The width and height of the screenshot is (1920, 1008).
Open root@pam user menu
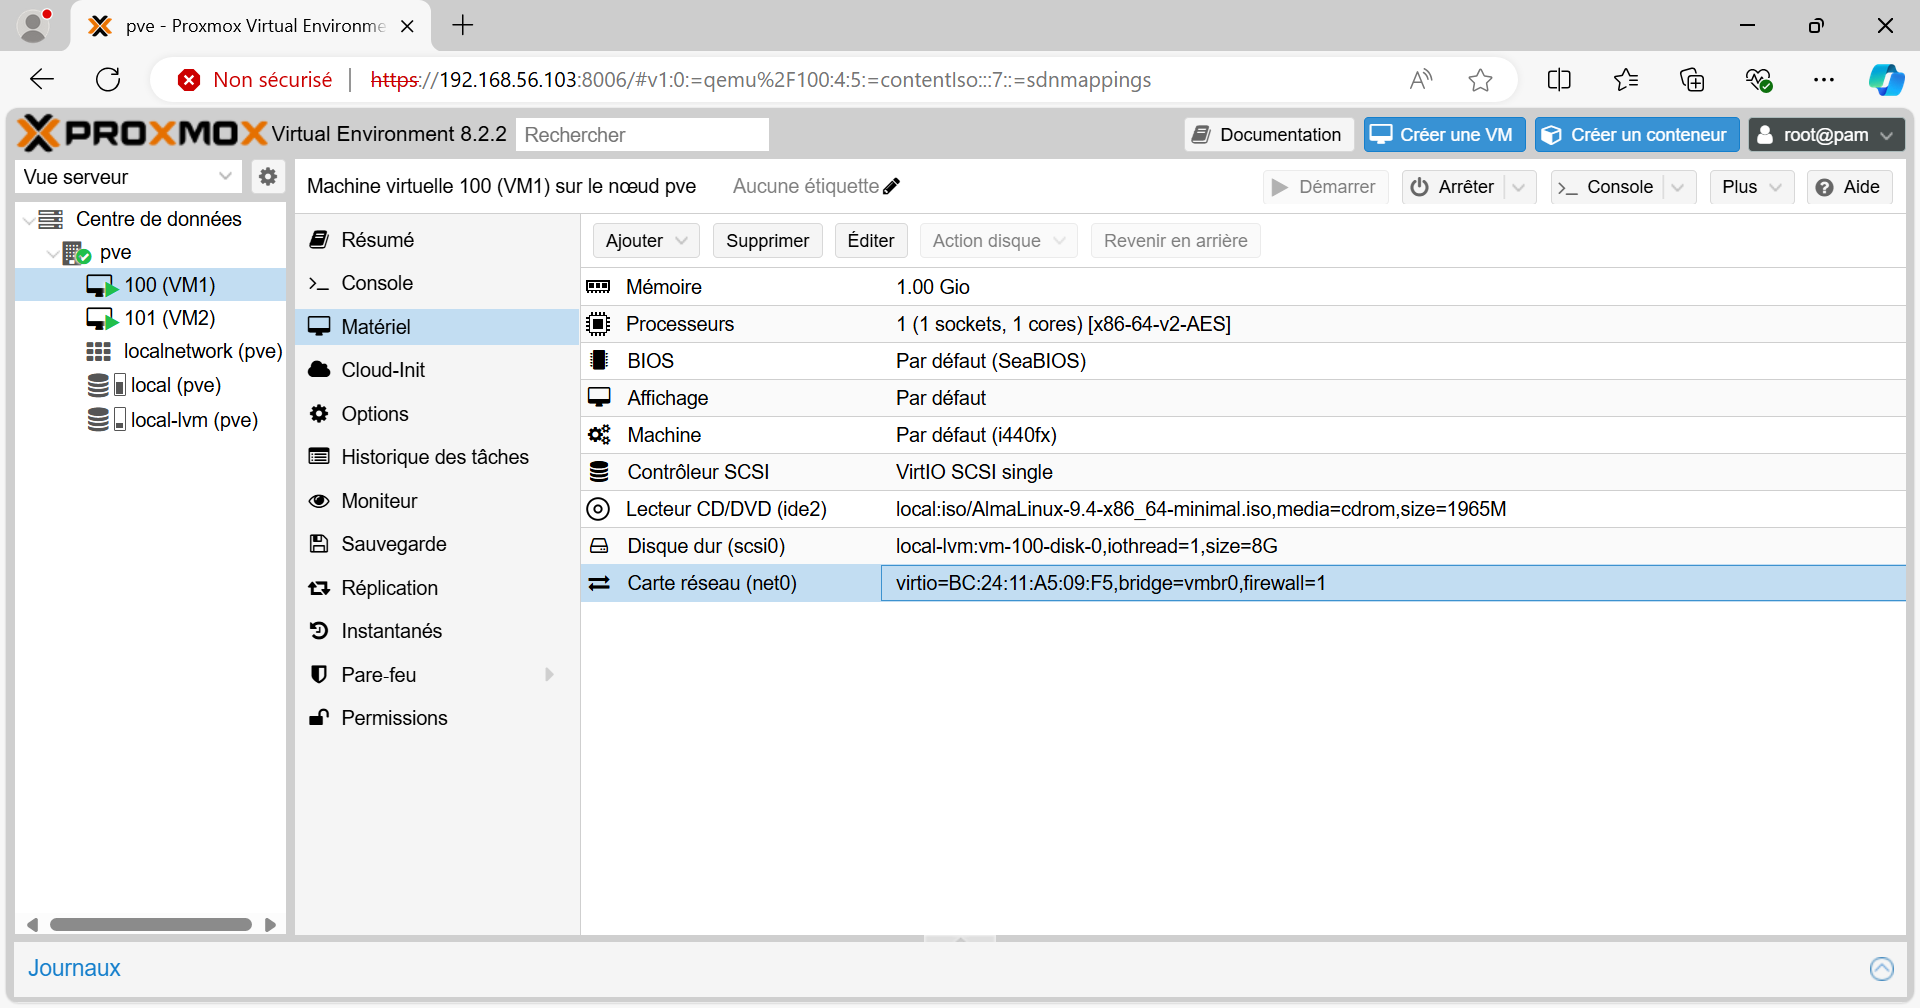point(1826,135)
